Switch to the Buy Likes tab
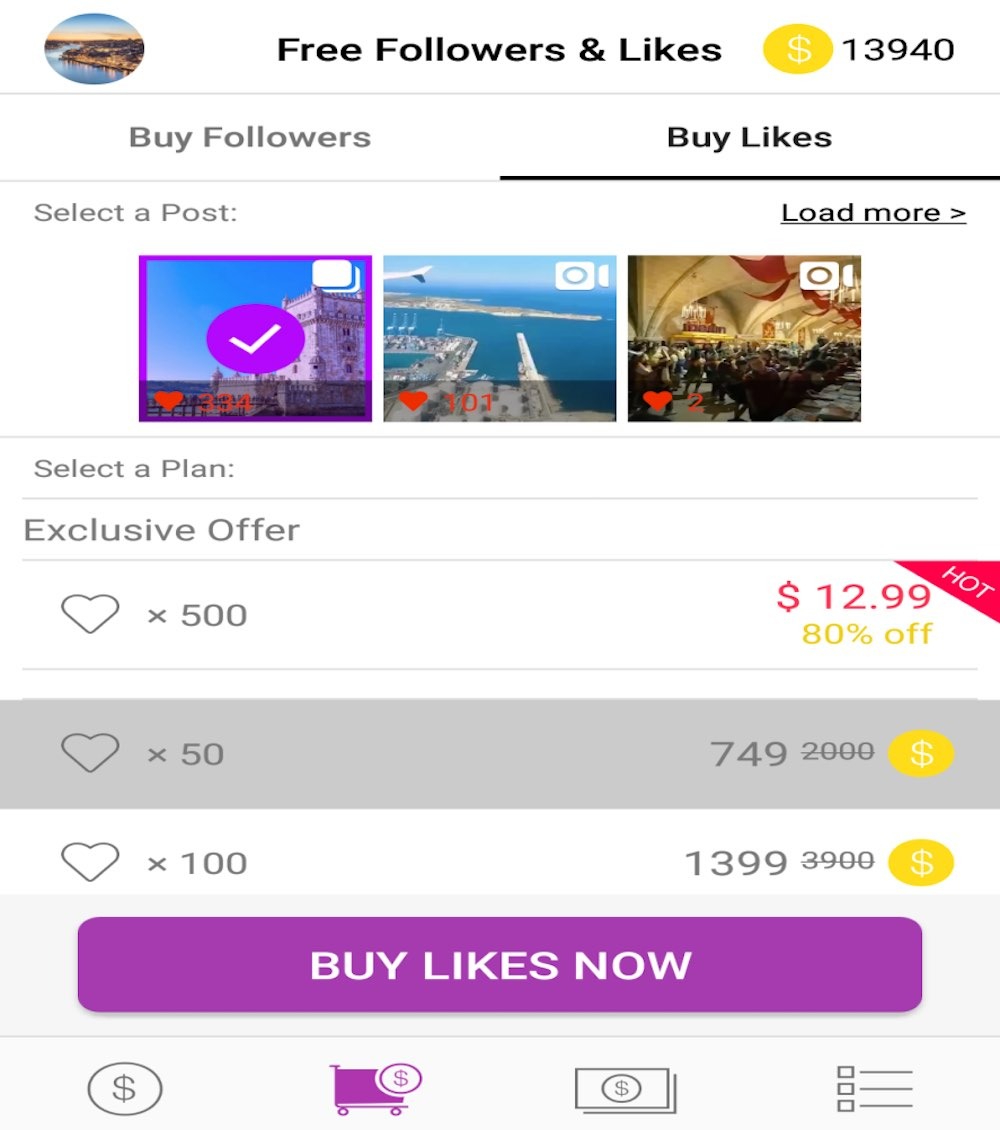This screenshot has height=1130, width=1000. (x=749, y=137)
